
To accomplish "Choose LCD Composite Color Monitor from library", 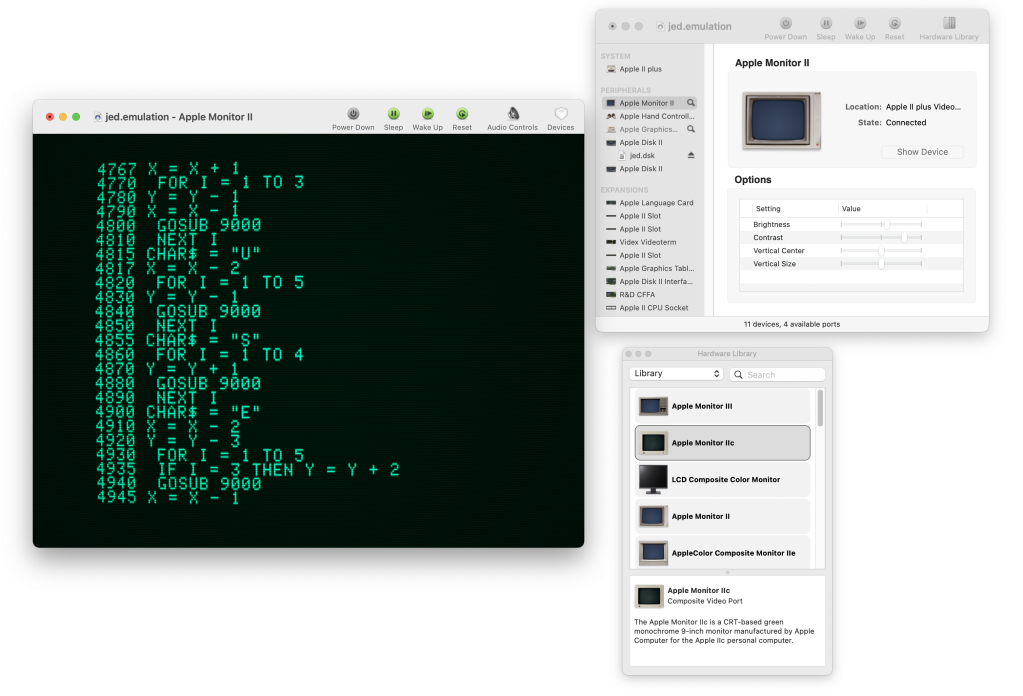I will [723, 480].
